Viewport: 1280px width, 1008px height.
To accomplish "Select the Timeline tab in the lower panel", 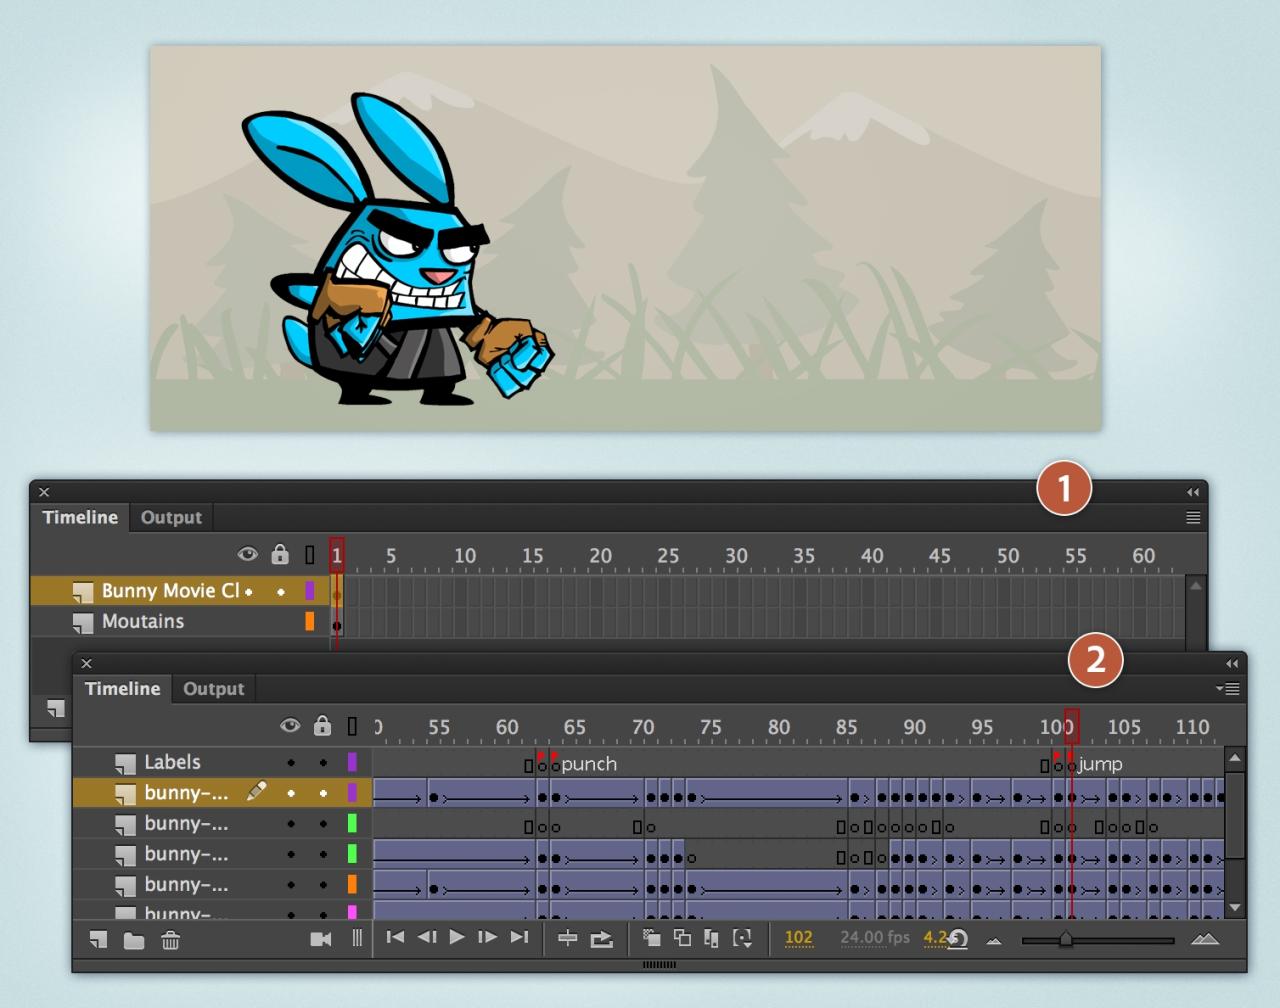I will point(122,688).
